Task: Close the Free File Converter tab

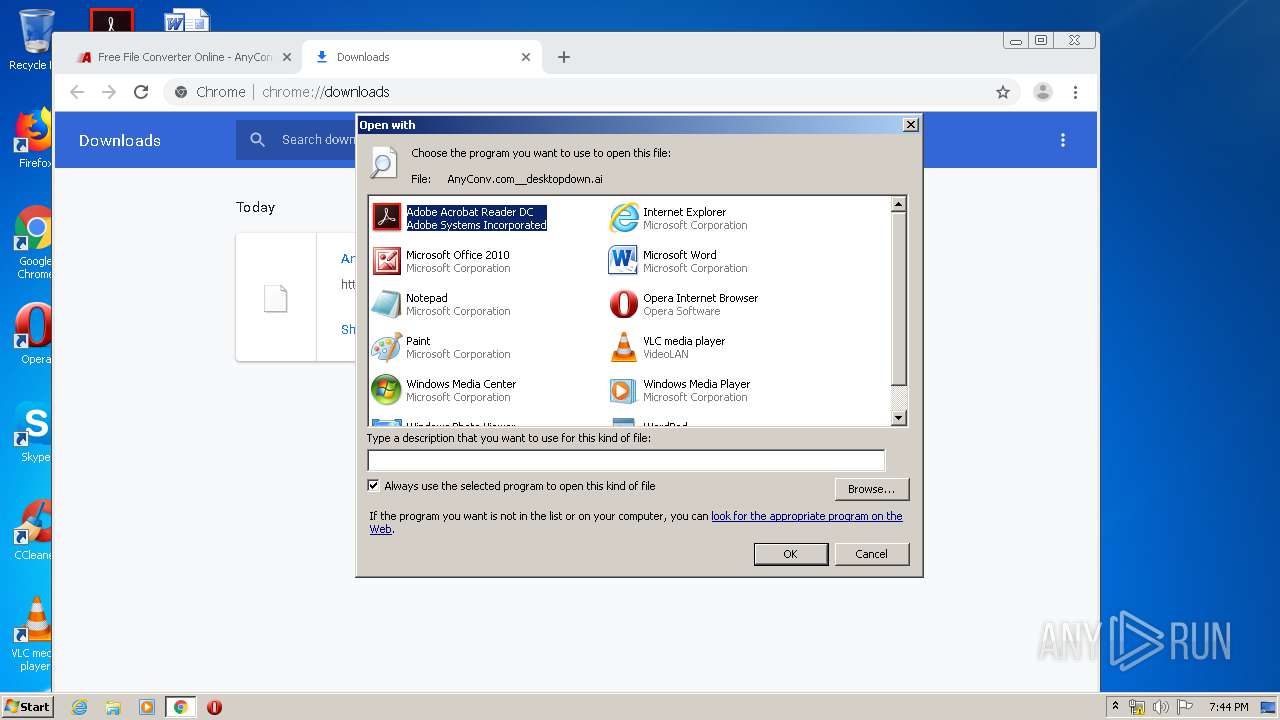Action: pos(287,57)
